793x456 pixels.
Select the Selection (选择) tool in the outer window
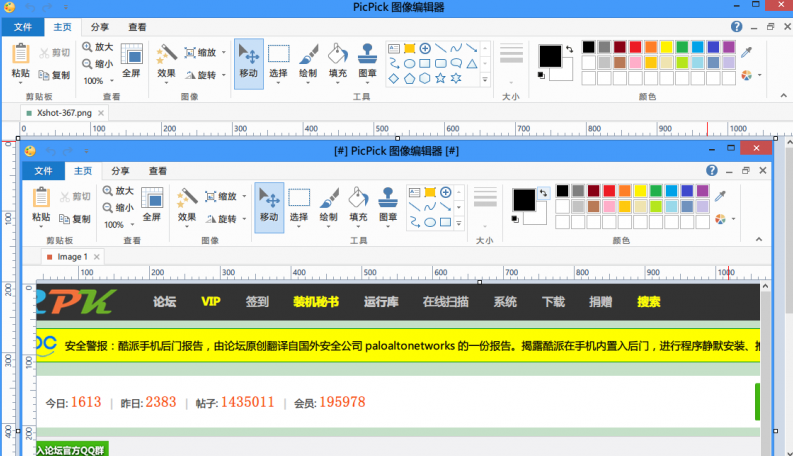[x=278, y=63]
